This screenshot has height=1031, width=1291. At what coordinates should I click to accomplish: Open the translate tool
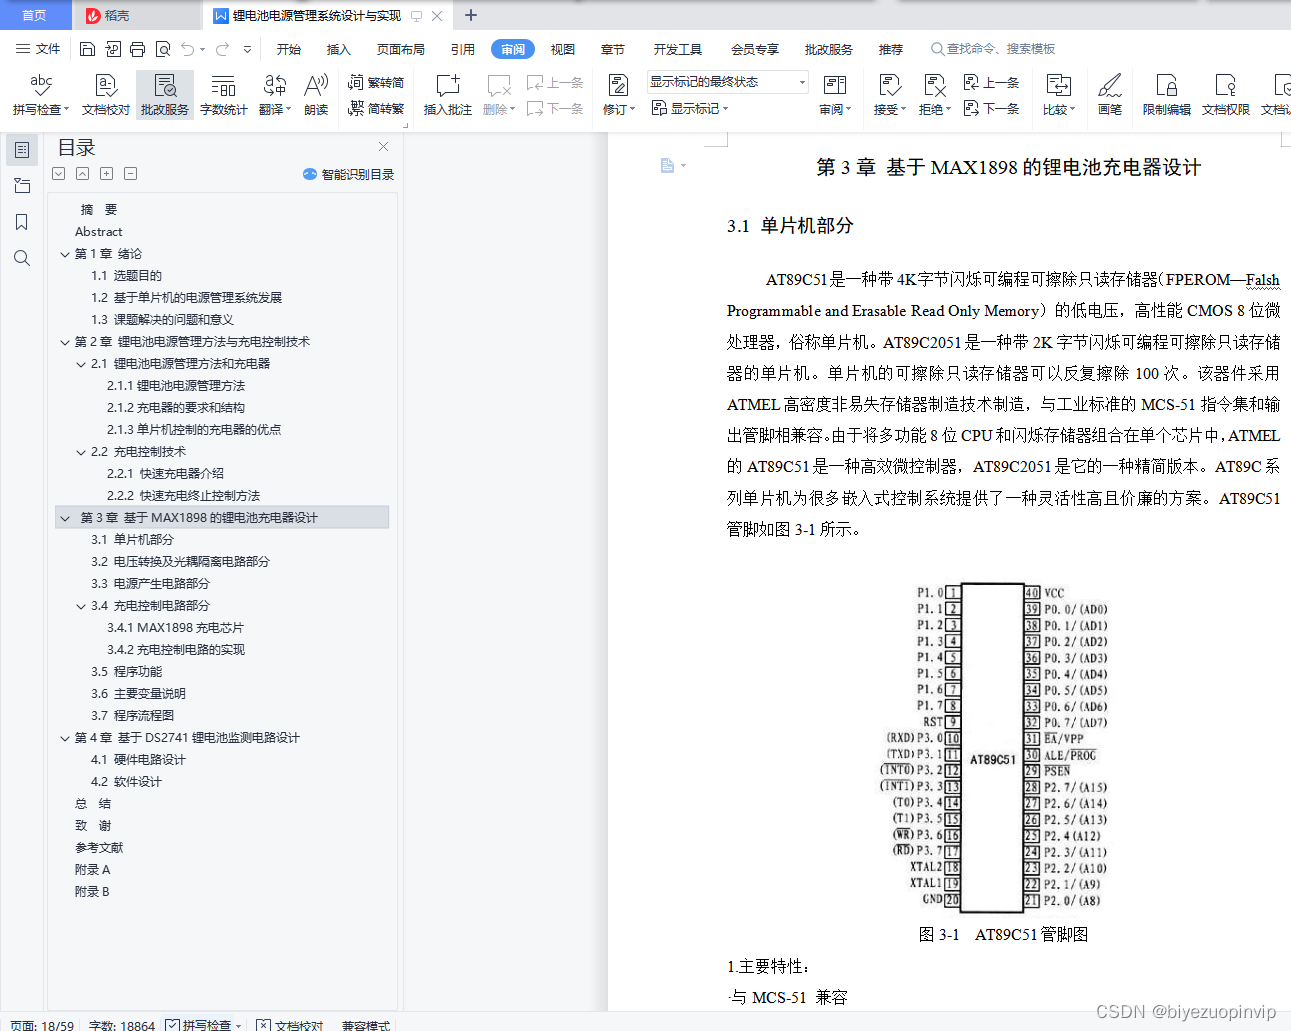point(275,95)
